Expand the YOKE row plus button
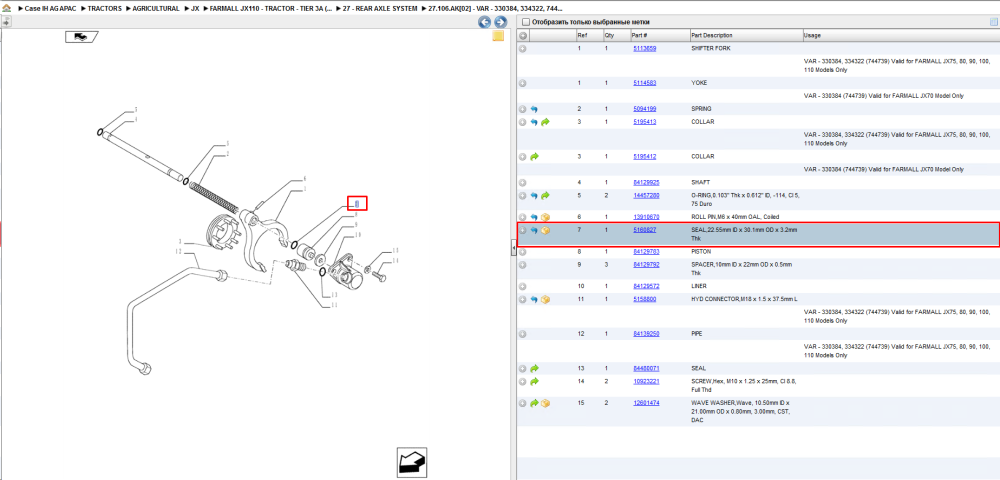1000x480 pixels. point(522,83)
